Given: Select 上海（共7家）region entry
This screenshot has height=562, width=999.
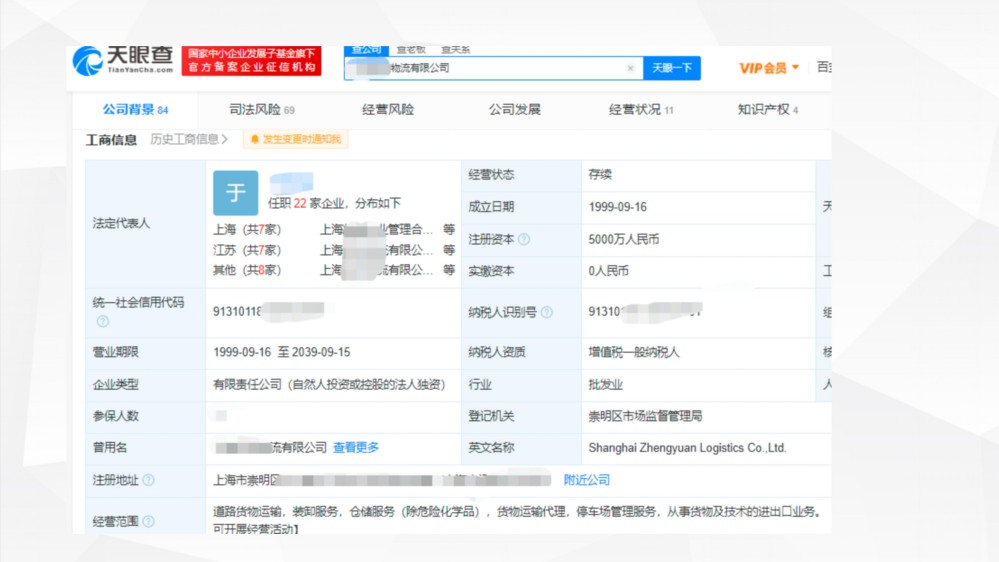Looking at the screenshot, I should pos(247,229).
